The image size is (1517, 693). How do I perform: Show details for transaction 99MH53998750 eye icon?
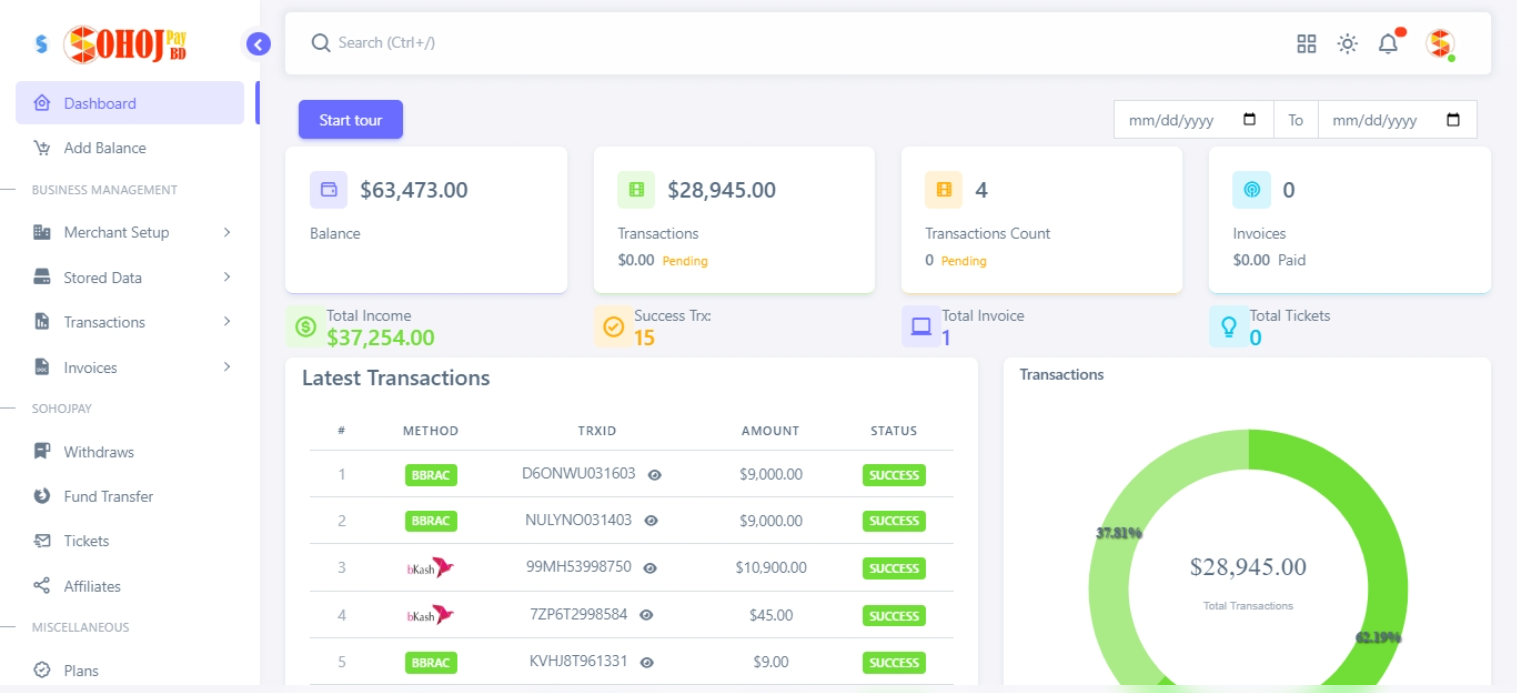(650, 568)
